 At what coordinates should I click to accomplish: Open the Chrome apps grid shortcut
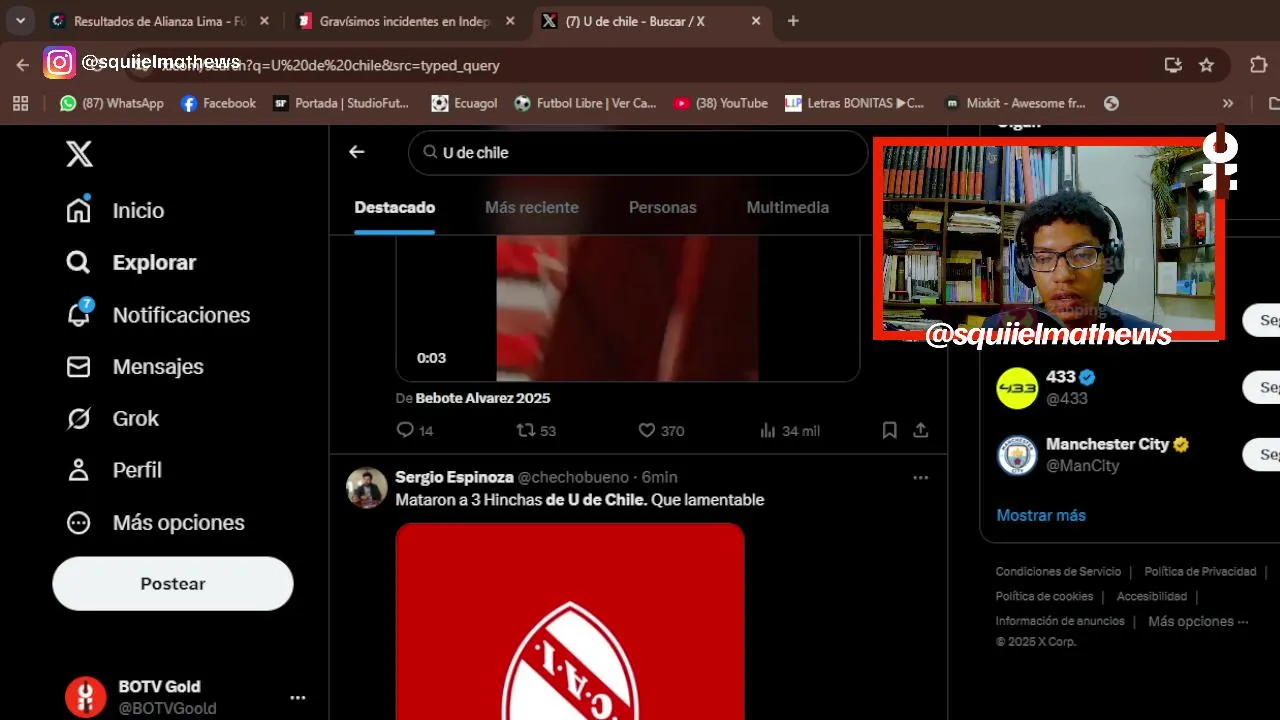[20, 103]
